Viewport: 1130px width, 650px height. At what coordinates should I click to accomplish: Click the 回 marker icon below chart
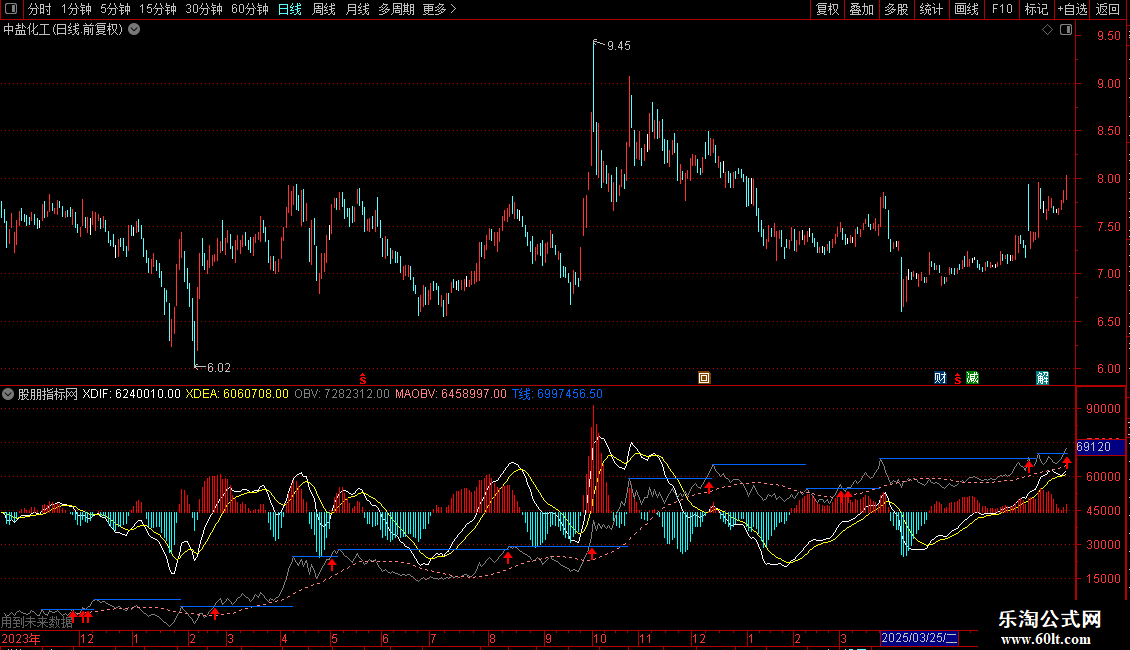(704, 378)
